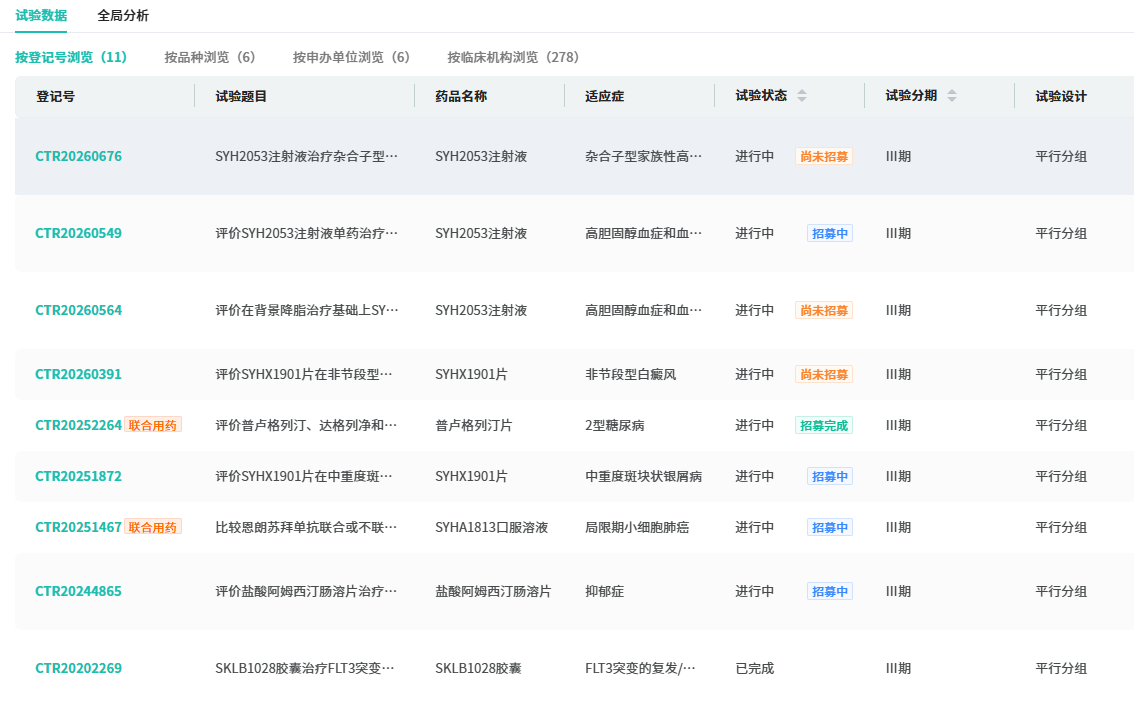Open trial CTR20252264 link
This screenshot has width=1134, height=707.
click(x=78, y=426)
